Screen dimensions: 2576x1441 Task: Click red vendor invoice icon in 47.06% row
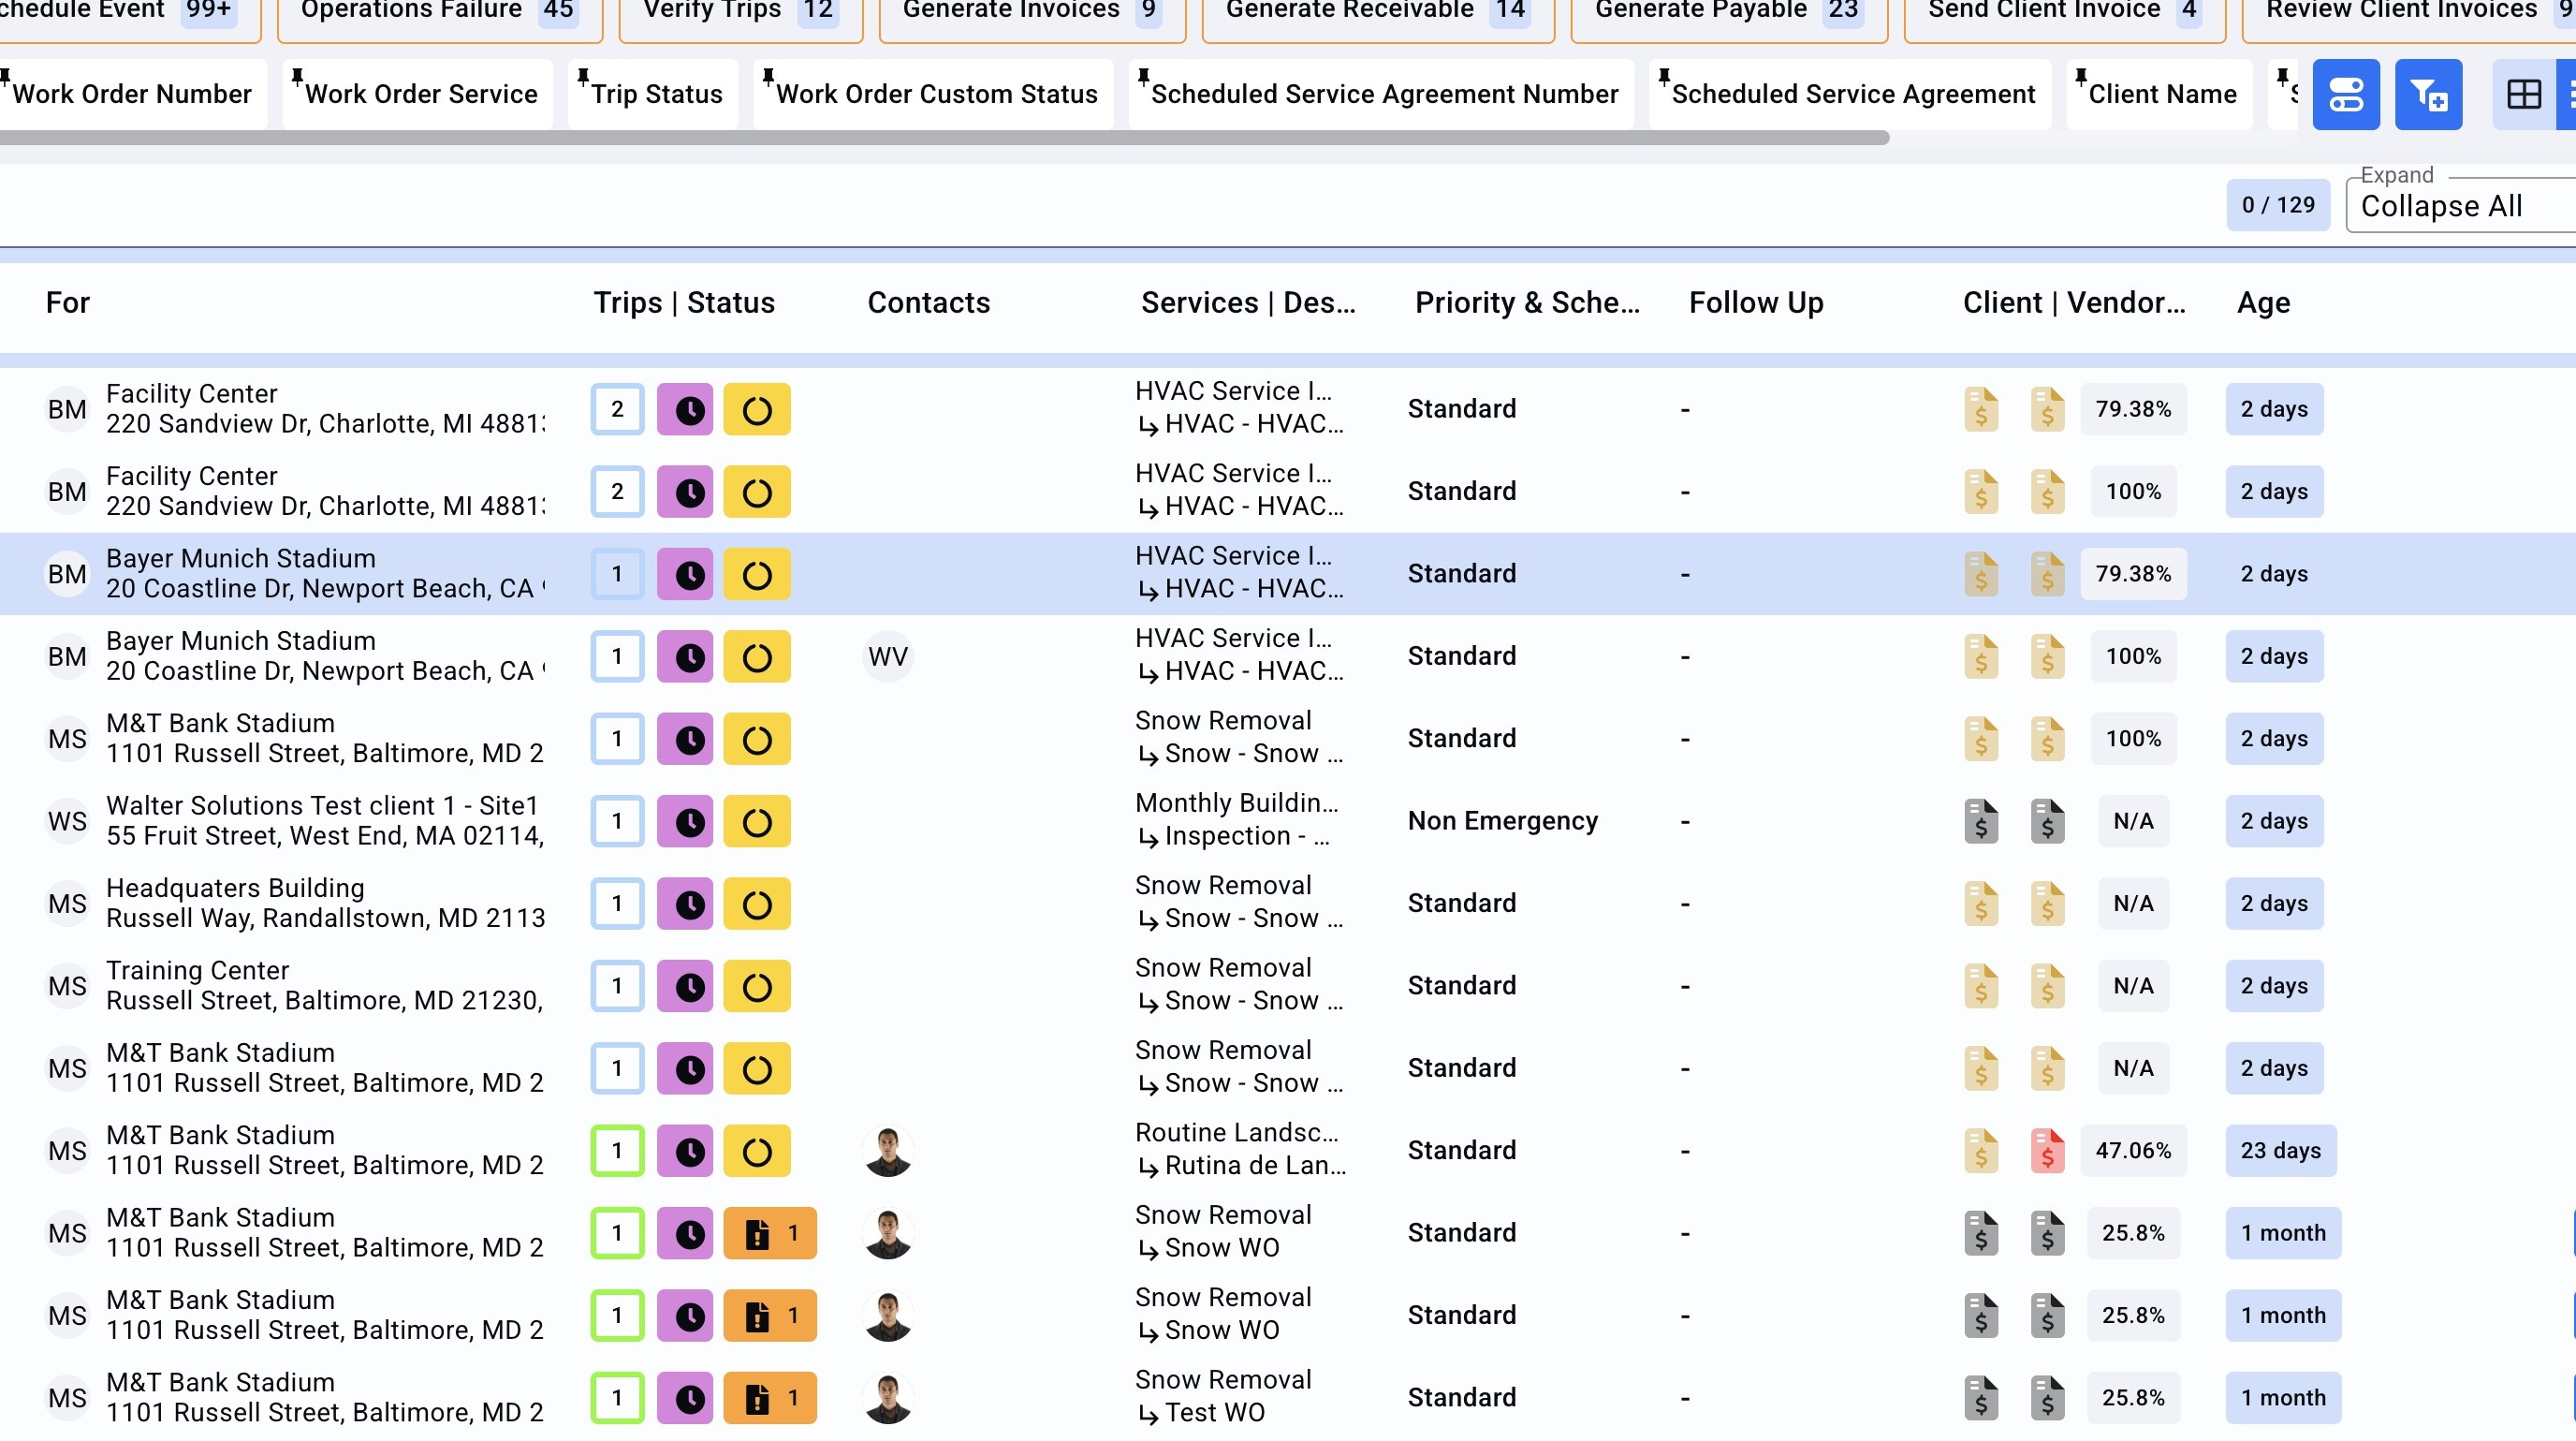[2047, 1150]
